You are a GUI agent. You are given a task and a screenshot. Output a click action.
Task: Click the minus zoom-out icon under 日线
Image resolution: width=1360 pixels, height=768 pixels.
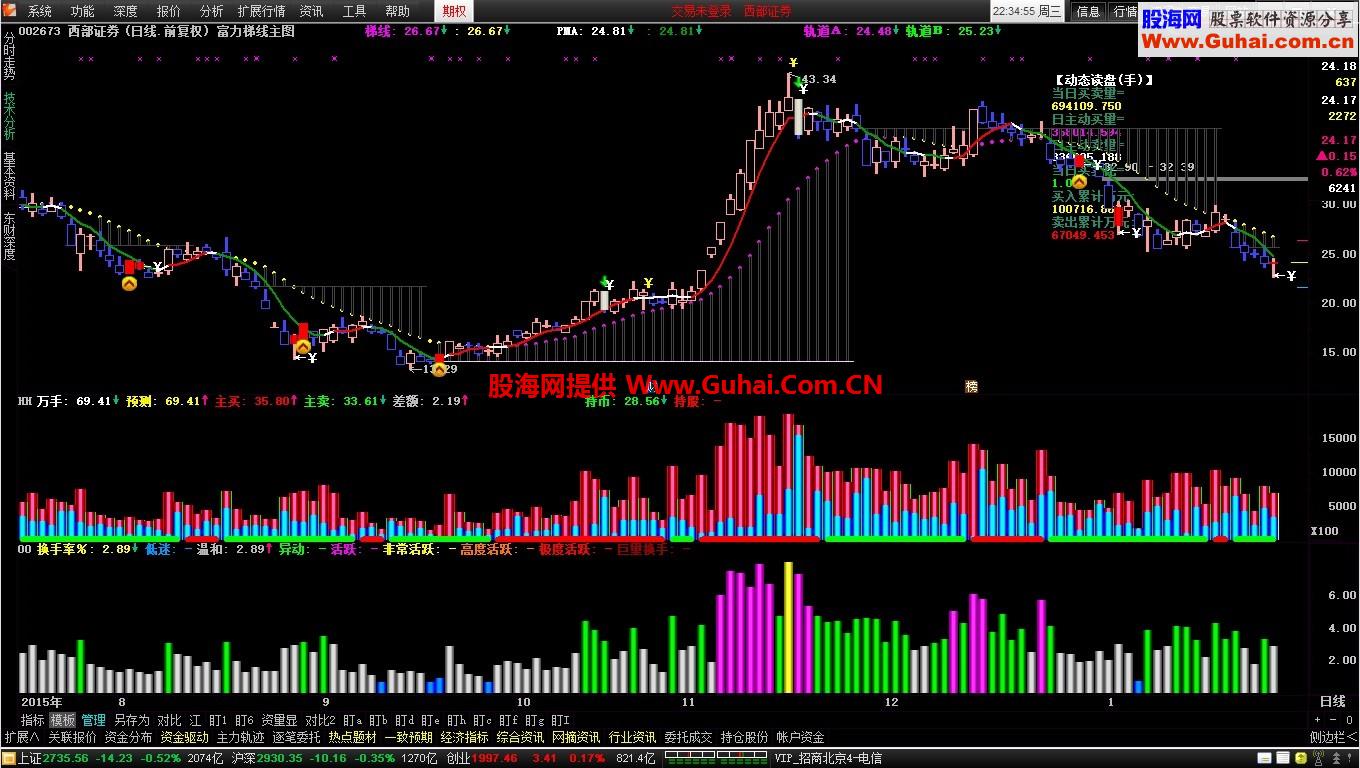pos(1333,720)
